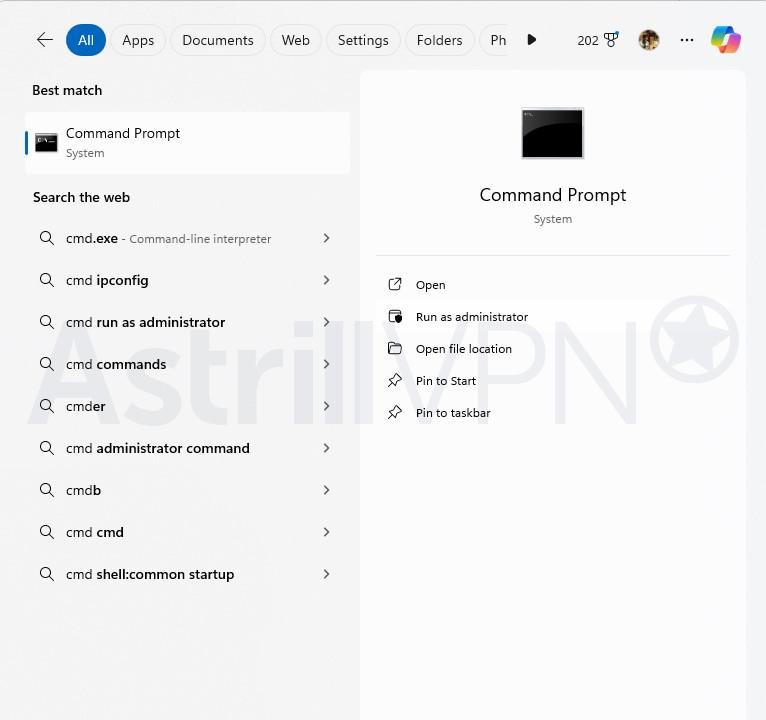Switch to the Apps filter tab
This screenshot has width=766, height=720.
138,40
